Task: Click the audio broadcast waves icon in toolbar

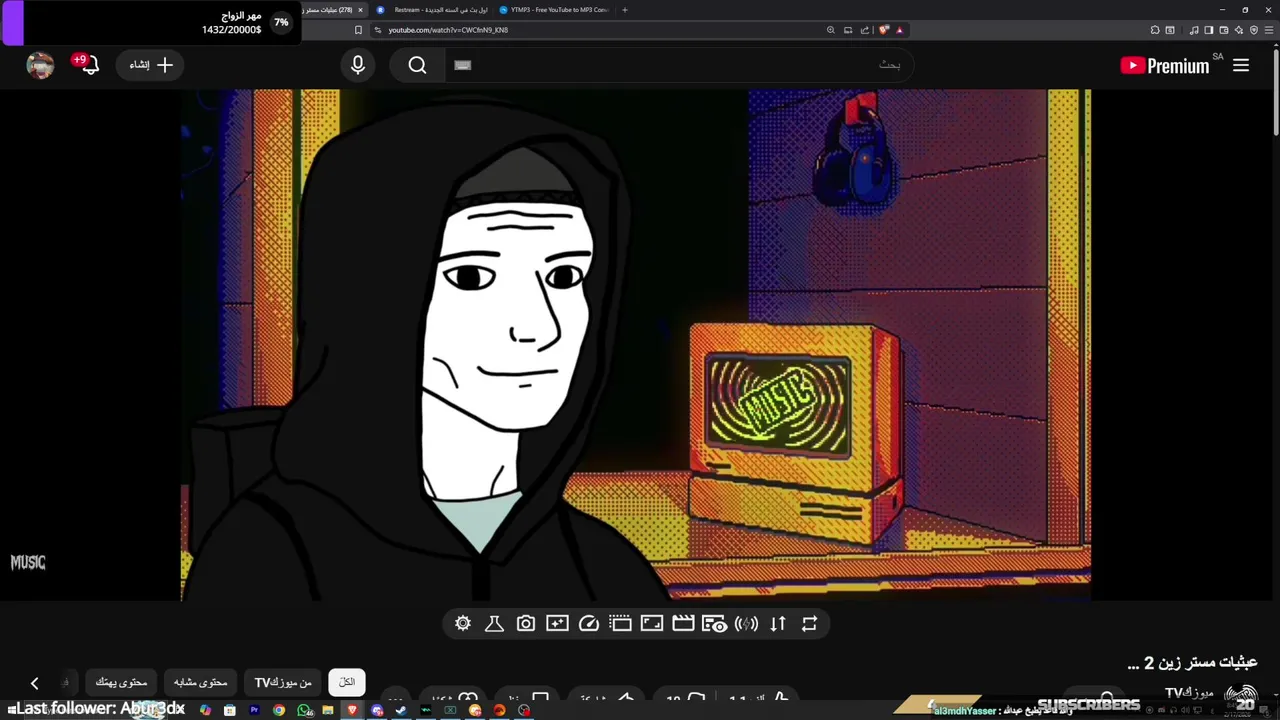Action: click(746, 624)
